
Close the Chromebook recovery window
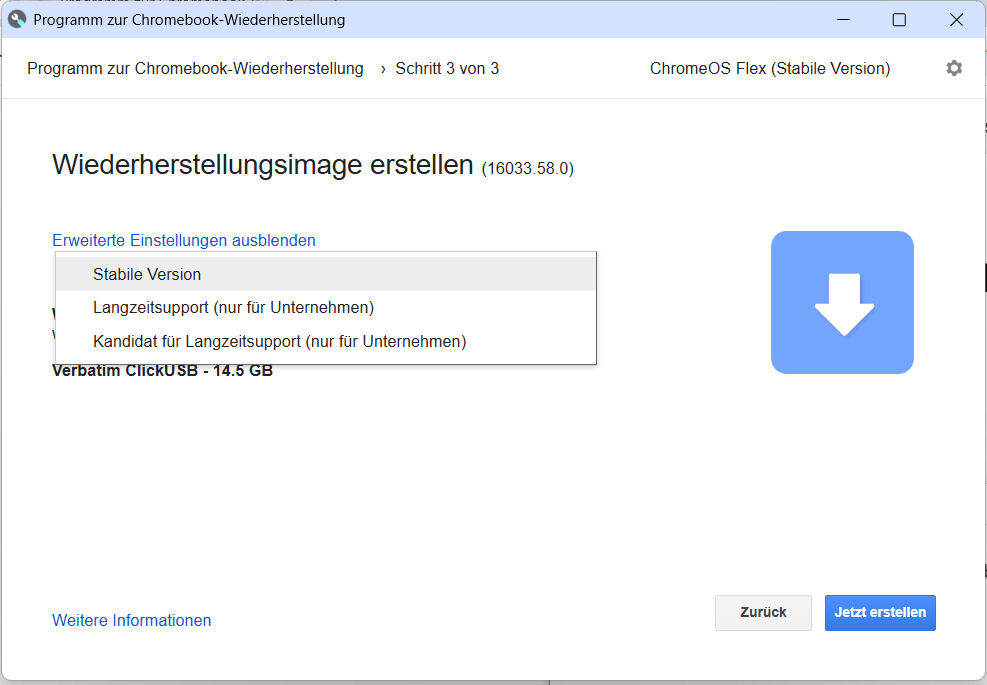956,19
